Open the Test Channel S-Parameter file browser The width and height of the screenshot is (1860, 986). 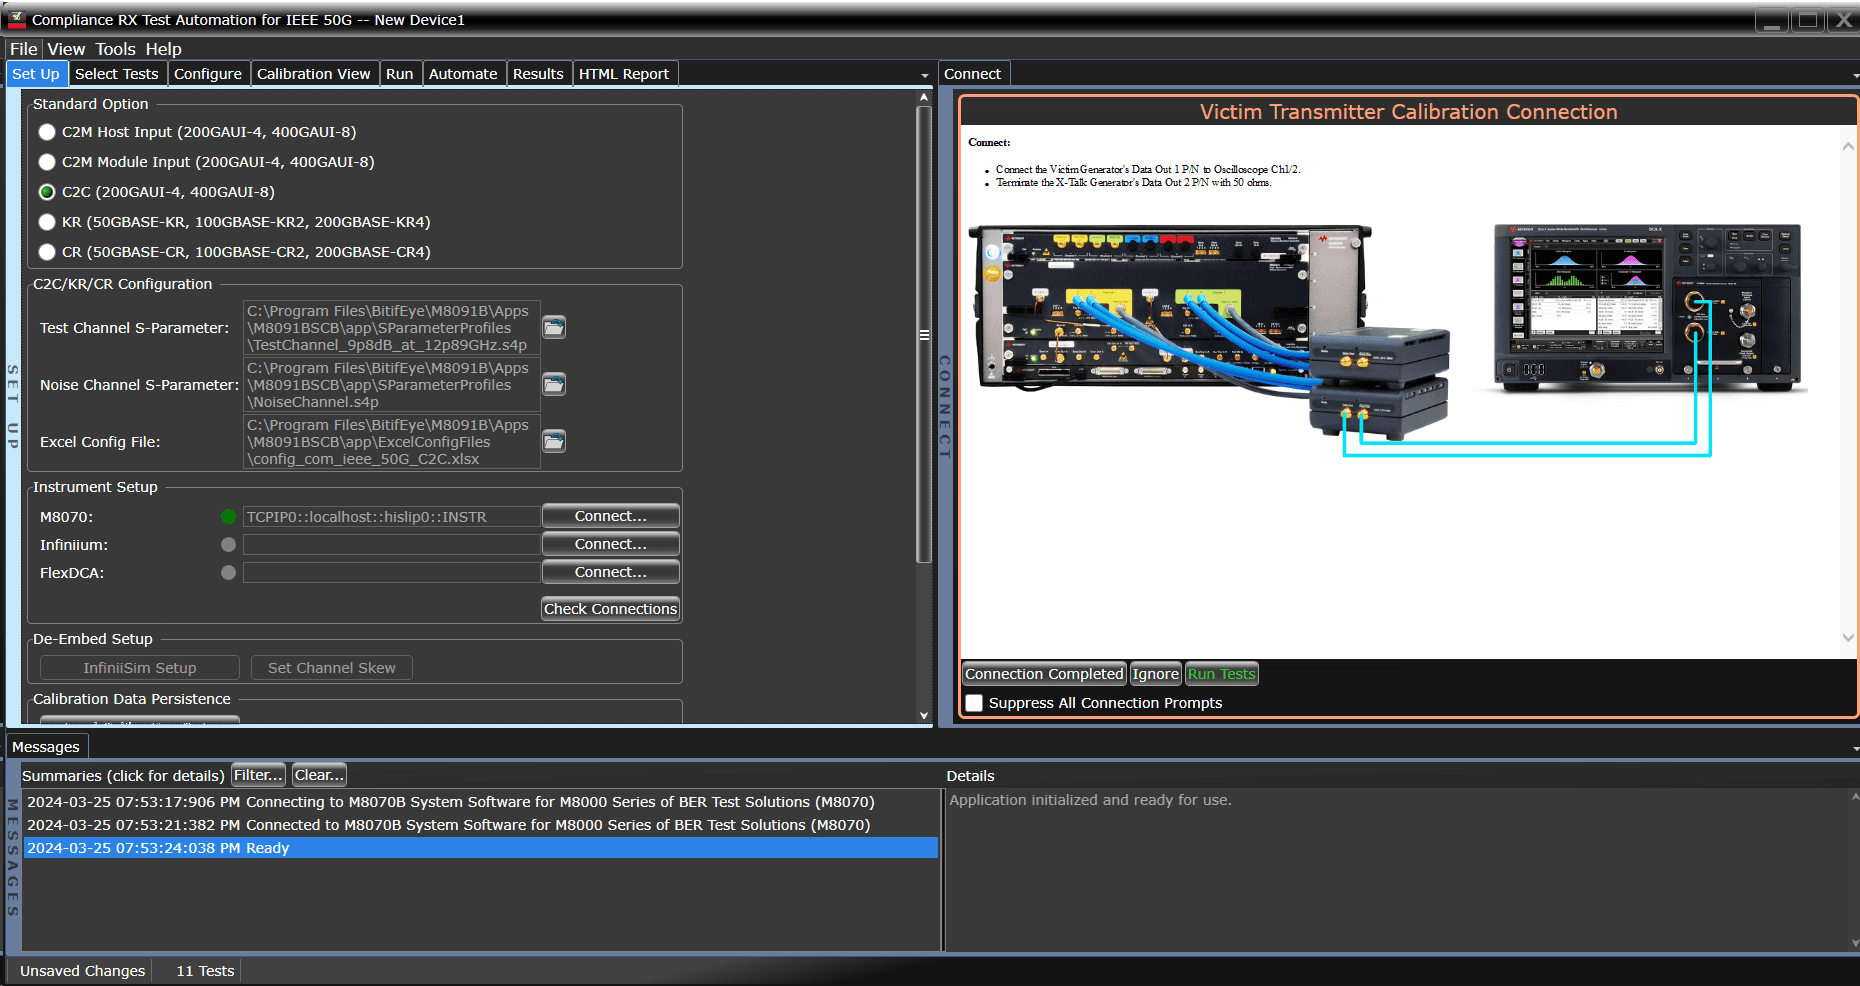click(x=553, y=327)
